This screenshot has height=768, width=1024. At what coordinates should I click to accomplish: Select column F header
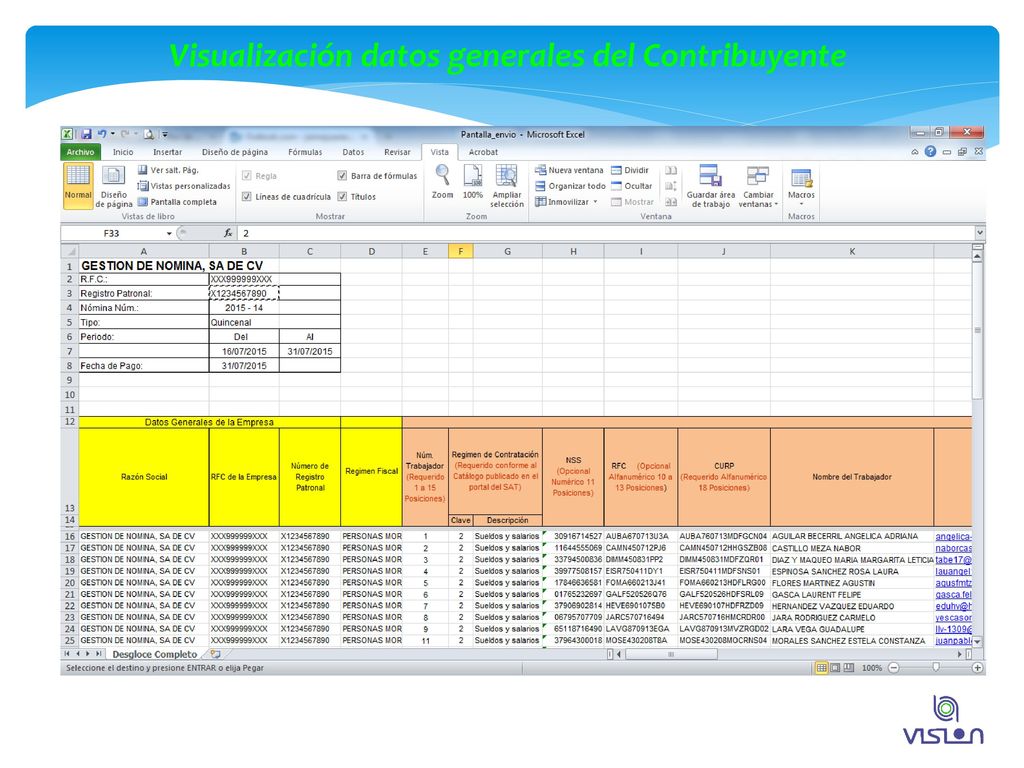[x=460, y=251]
